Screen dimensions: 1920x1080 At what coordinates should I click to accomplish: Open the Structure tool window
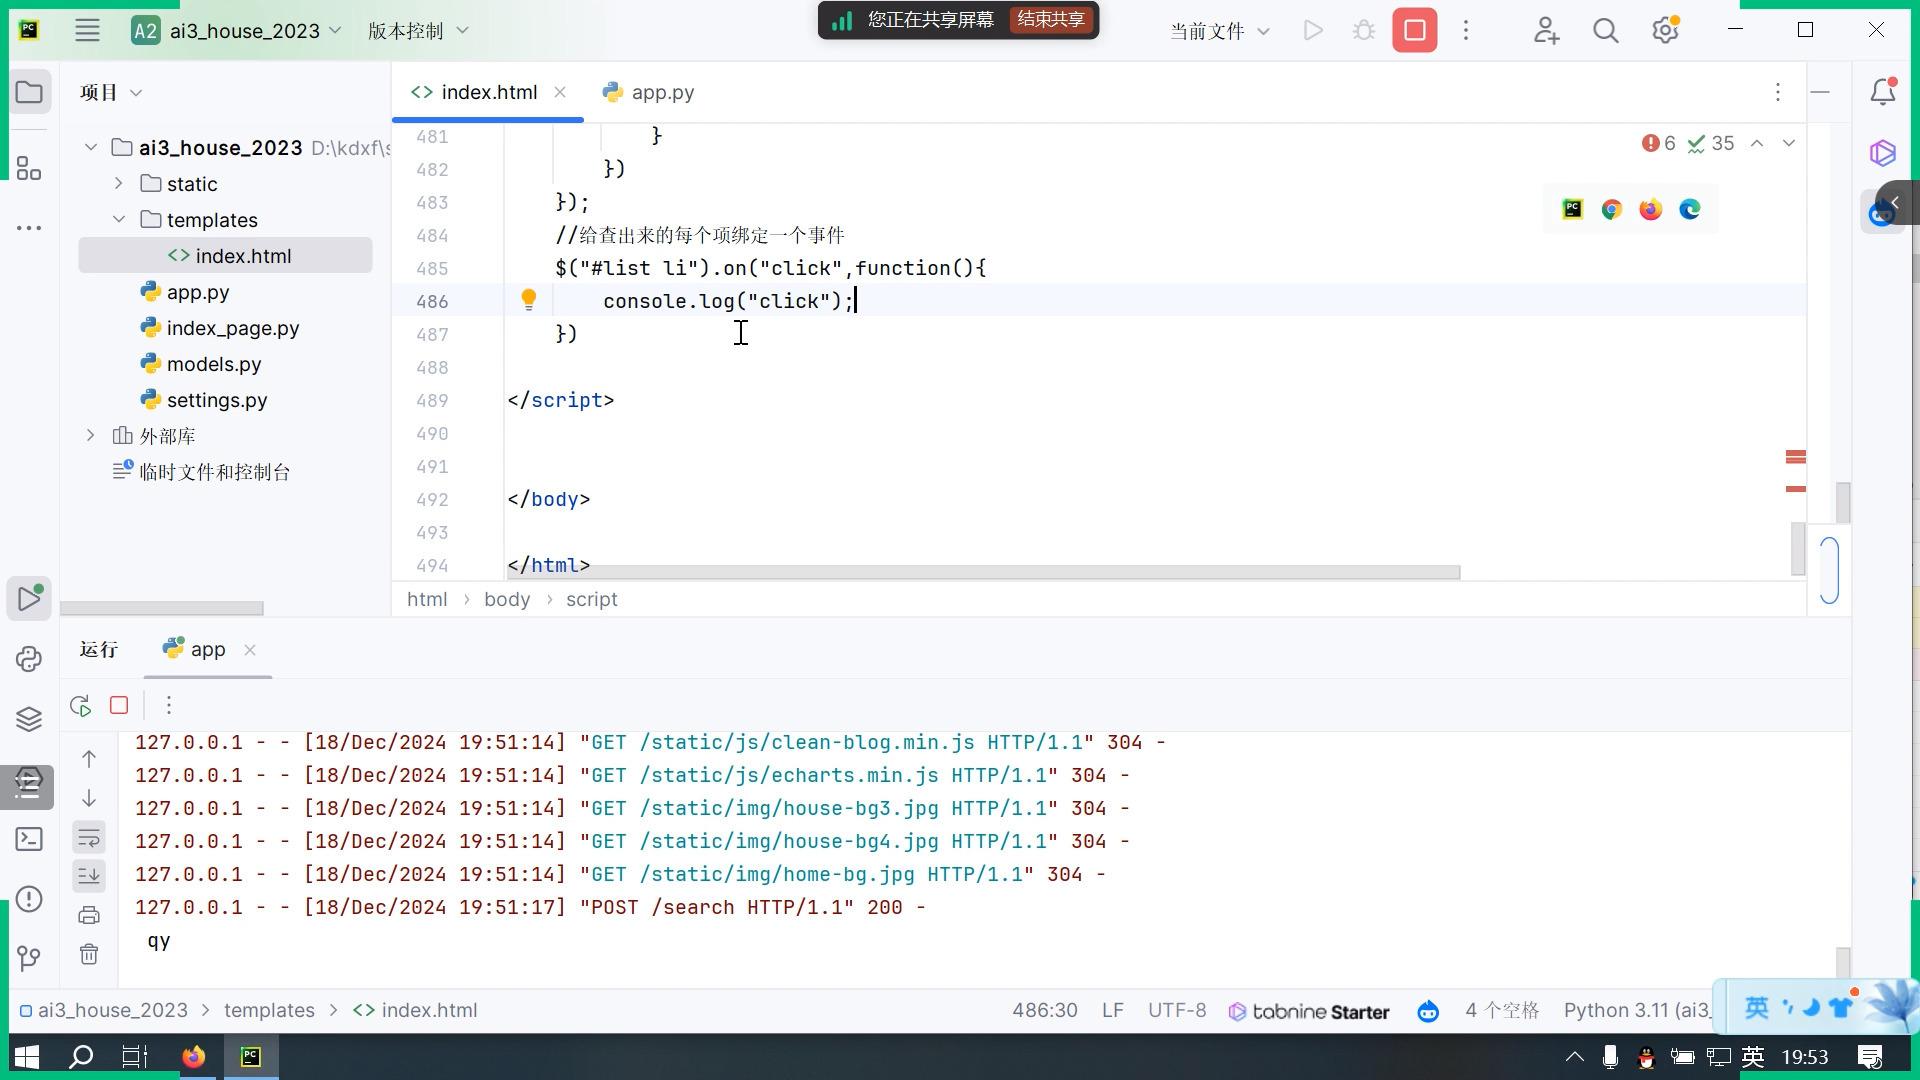(x=29, y=168)
